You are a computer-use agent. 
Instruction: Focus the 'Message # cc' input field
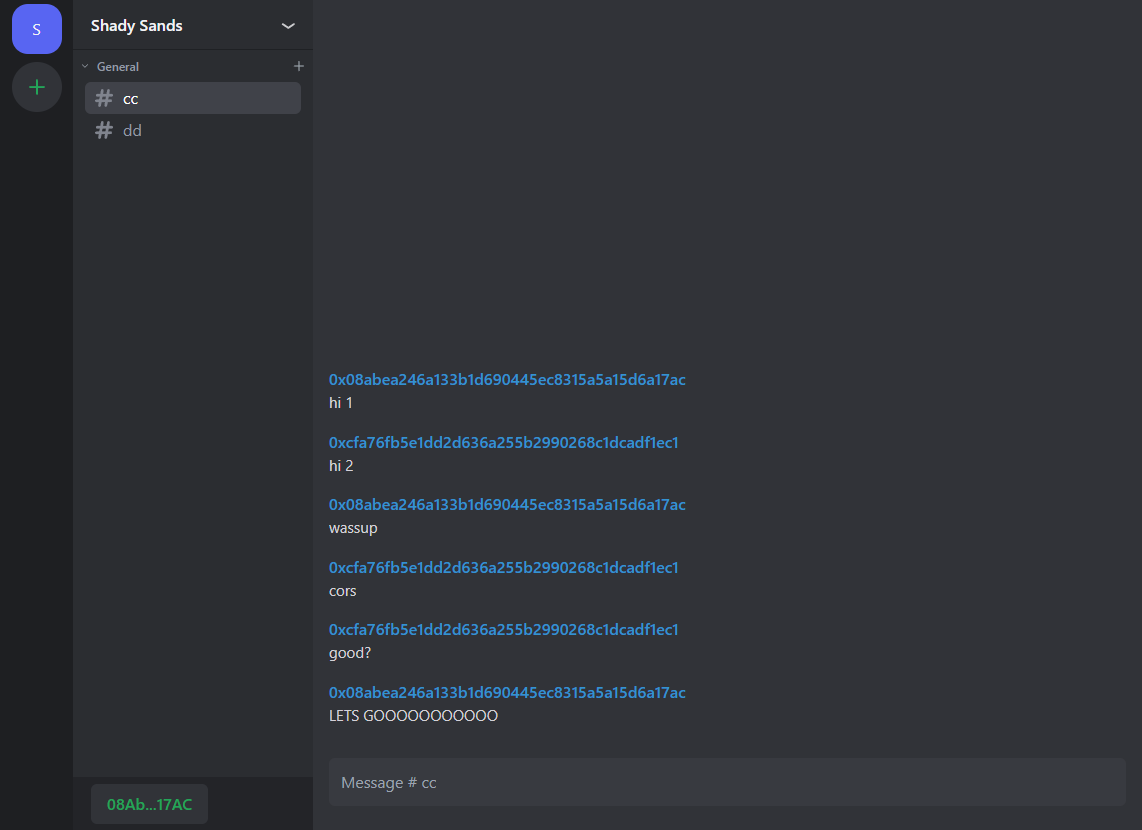click(727, 782)
